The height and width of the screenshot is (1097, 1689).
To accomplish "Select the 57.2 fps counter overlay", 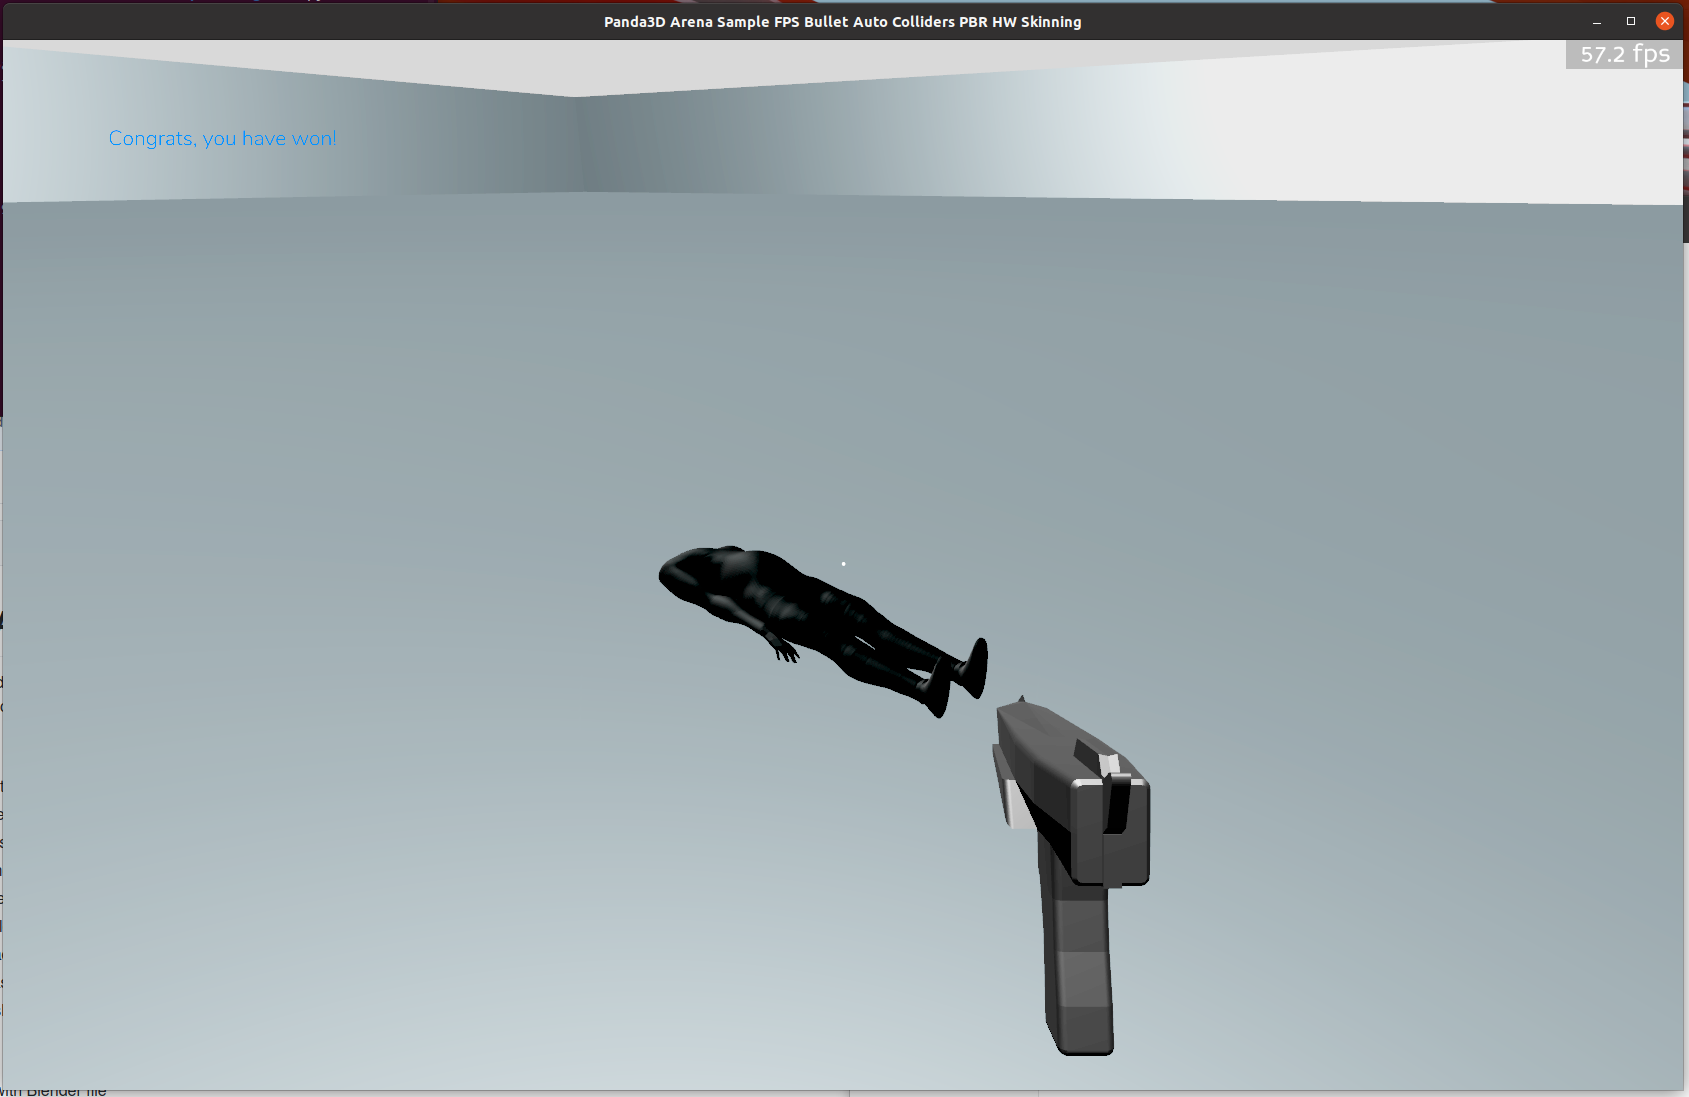I will 1622,55.
